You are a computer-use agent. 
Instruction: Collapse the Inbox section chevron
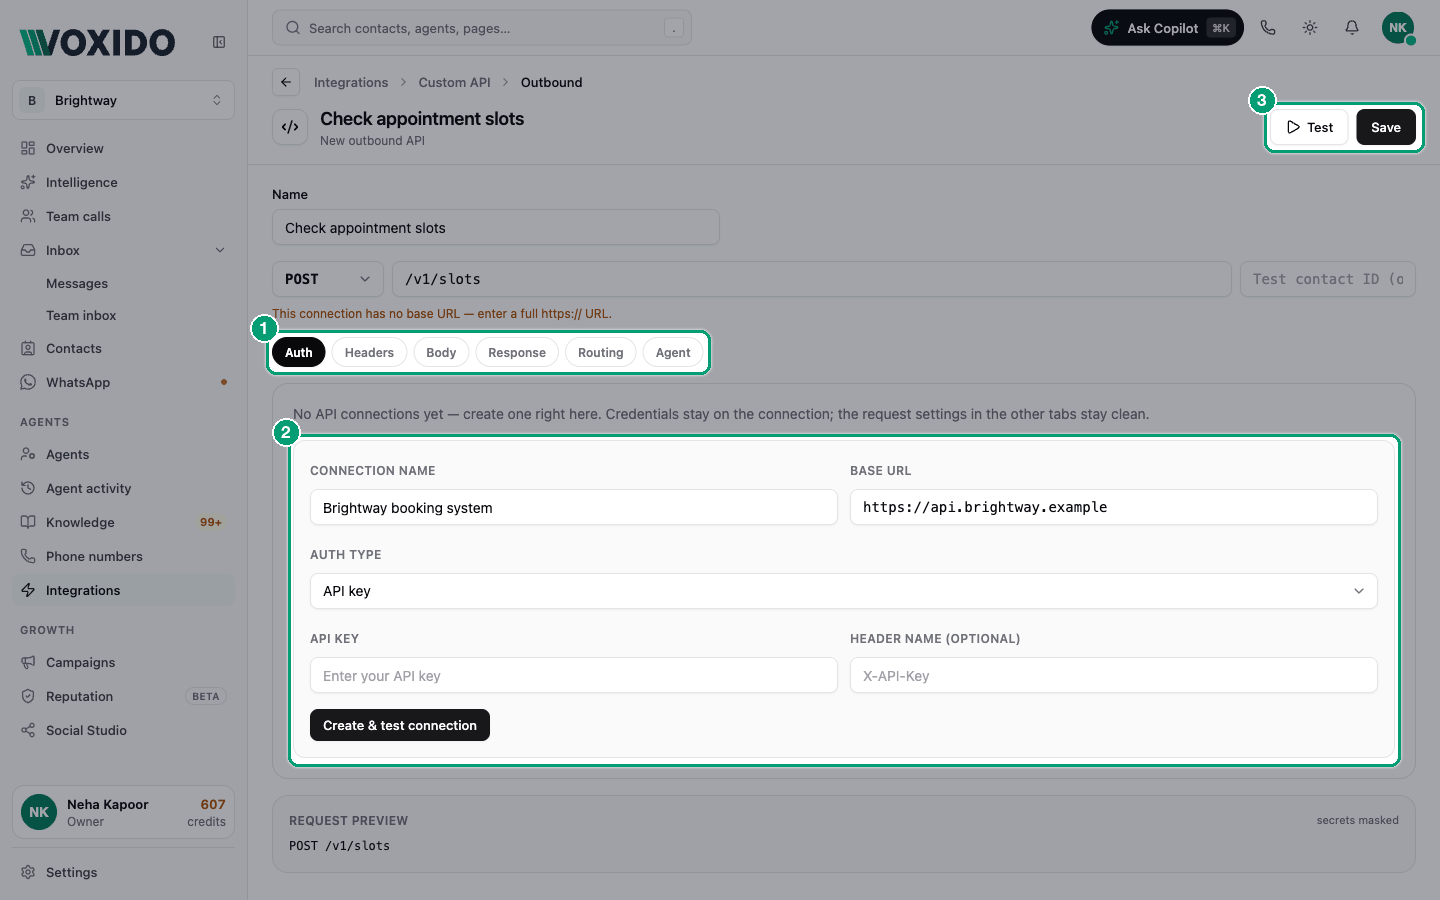tap(220, 250)
